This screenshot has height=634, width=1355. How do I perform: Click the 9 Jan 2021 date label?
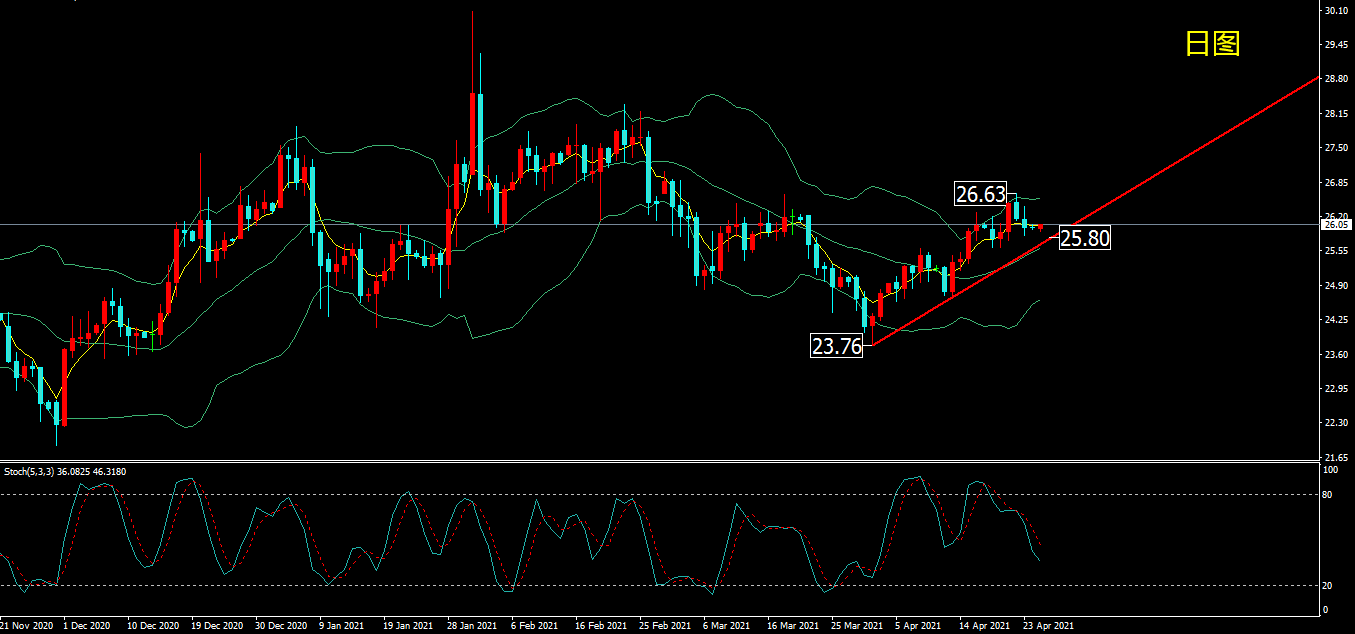tap(342, 626)
